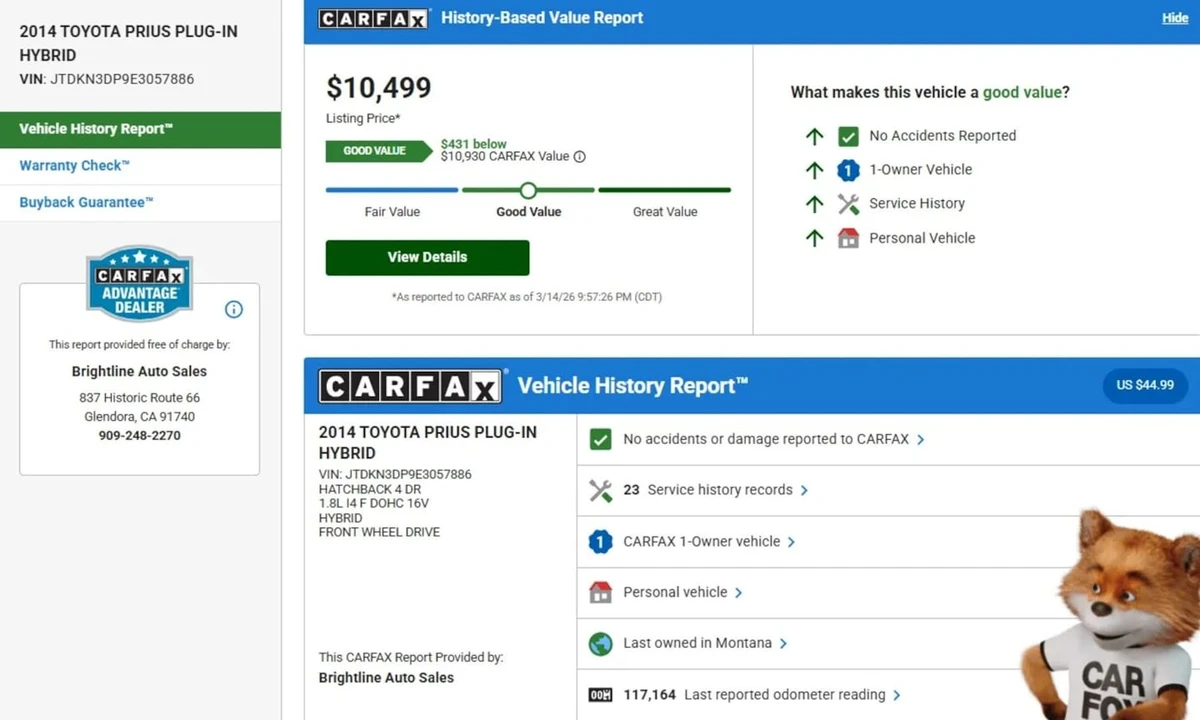The height and width of the screenshot is (720, 1200).
Task: Click the blue Fair Value bar segment
Action: [392, 190]
